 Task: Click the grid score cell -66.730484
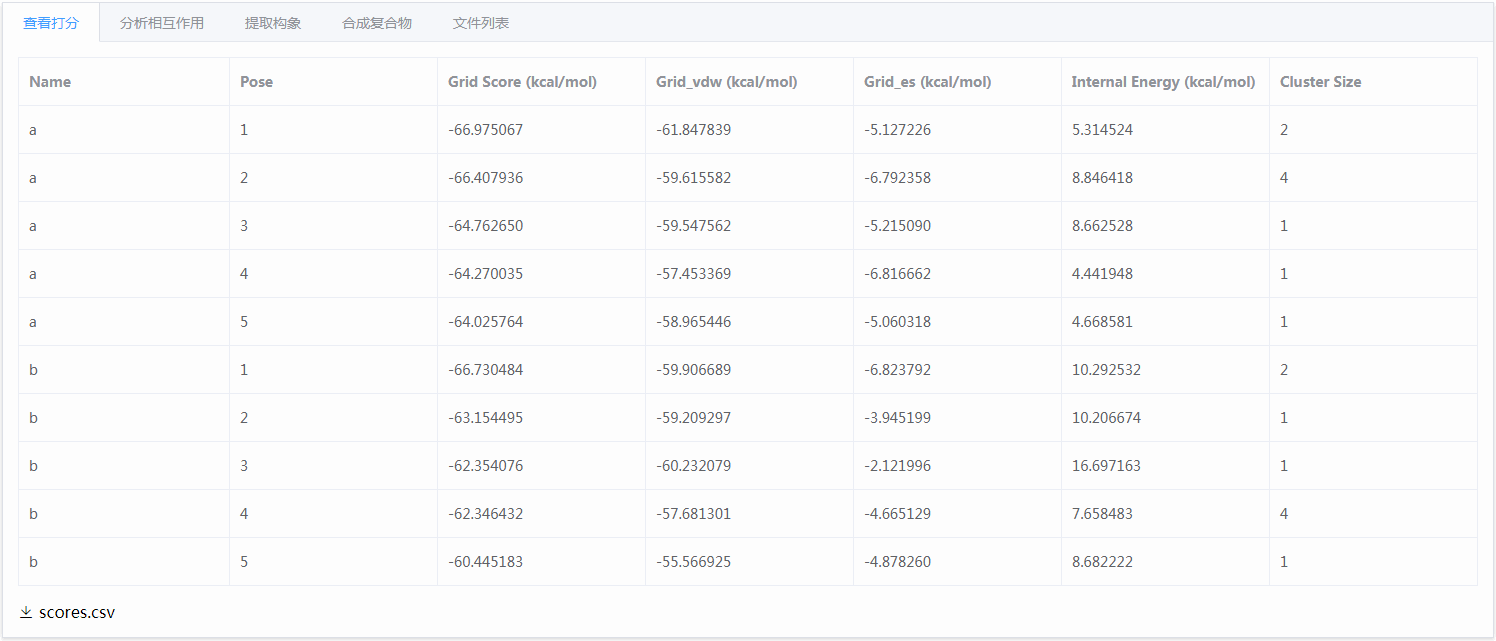pyautogui.click(x=485, y=370)
